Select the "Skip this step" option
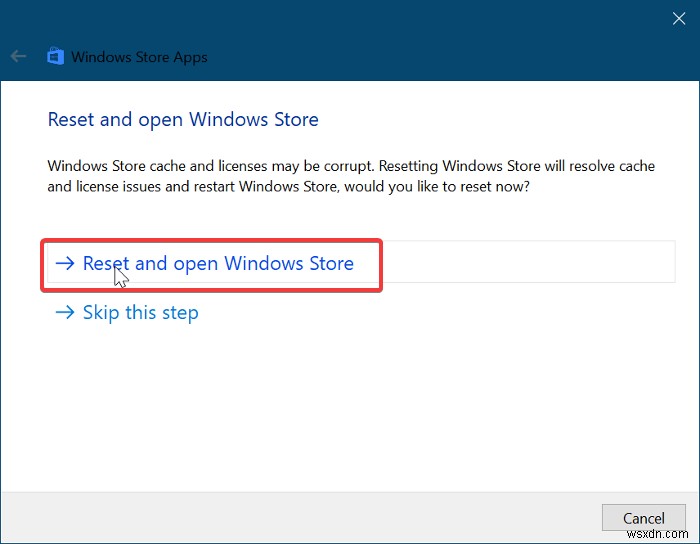 [127, 312]
